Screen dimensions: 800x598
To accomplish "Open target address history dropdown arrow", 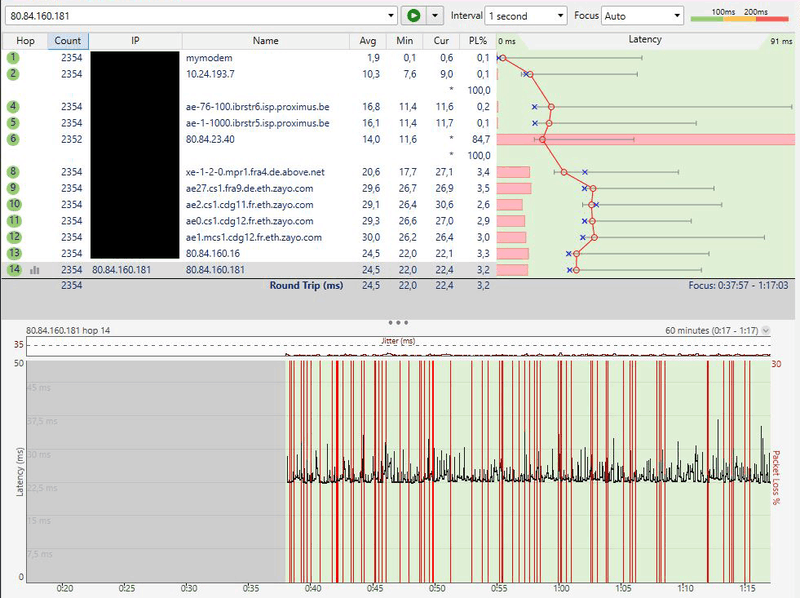I will pos(390,16).
